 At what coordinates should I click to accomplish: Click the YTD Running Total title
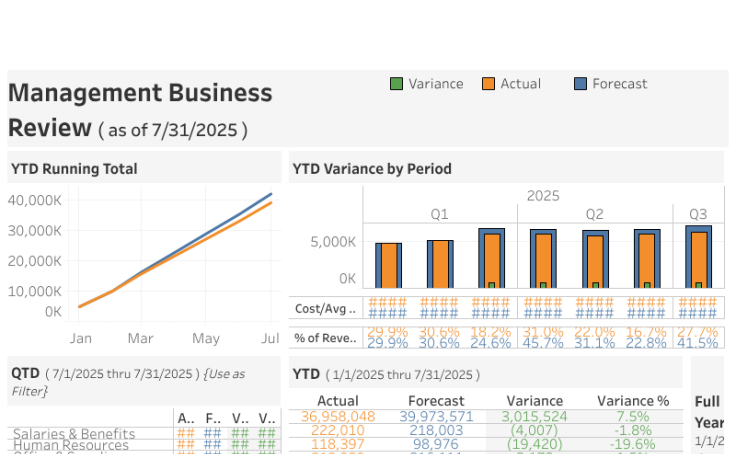pyautogui.click(x=75, y=169)
